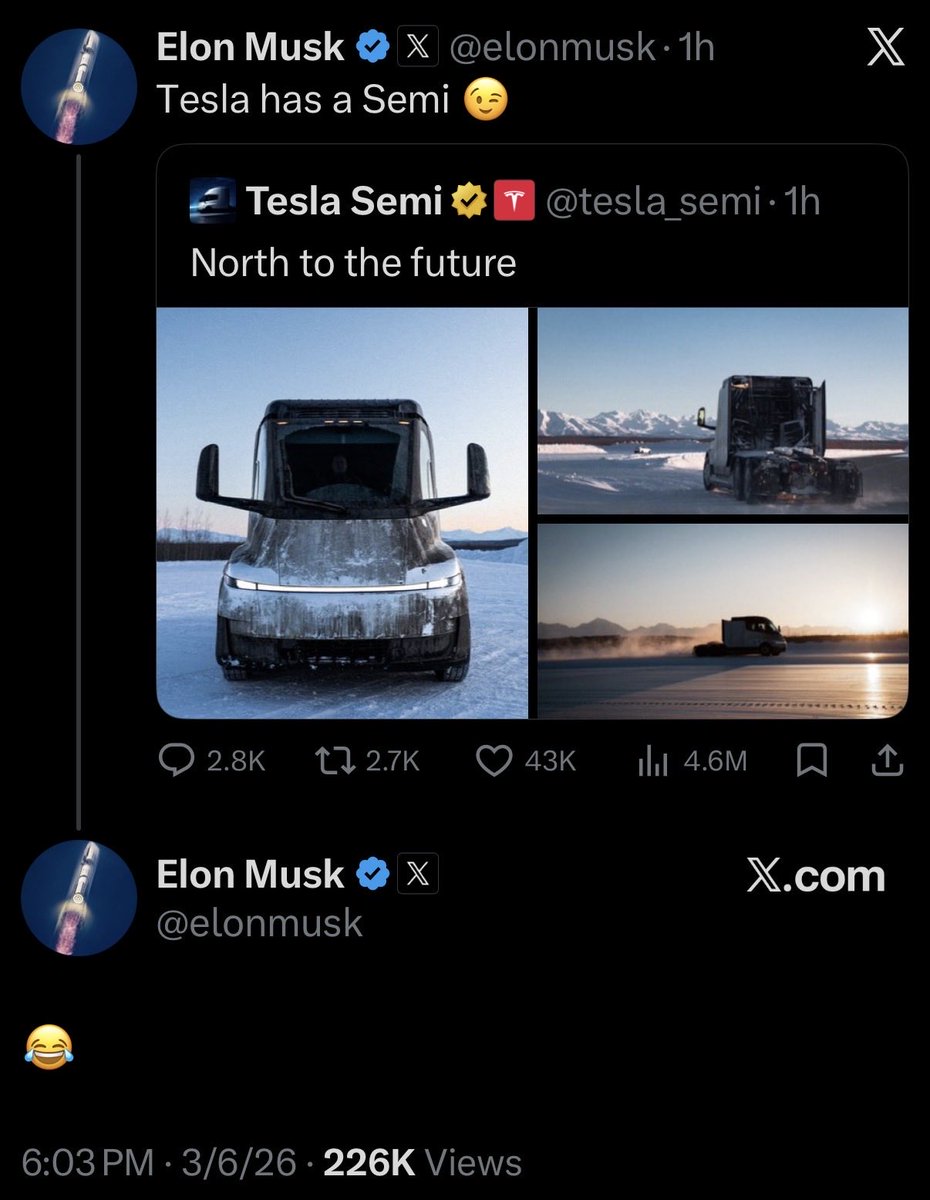Open the front-view Tesla Semi photo
The height and width of the screenshot is (1200, 930).
click(x=342, y=513)
